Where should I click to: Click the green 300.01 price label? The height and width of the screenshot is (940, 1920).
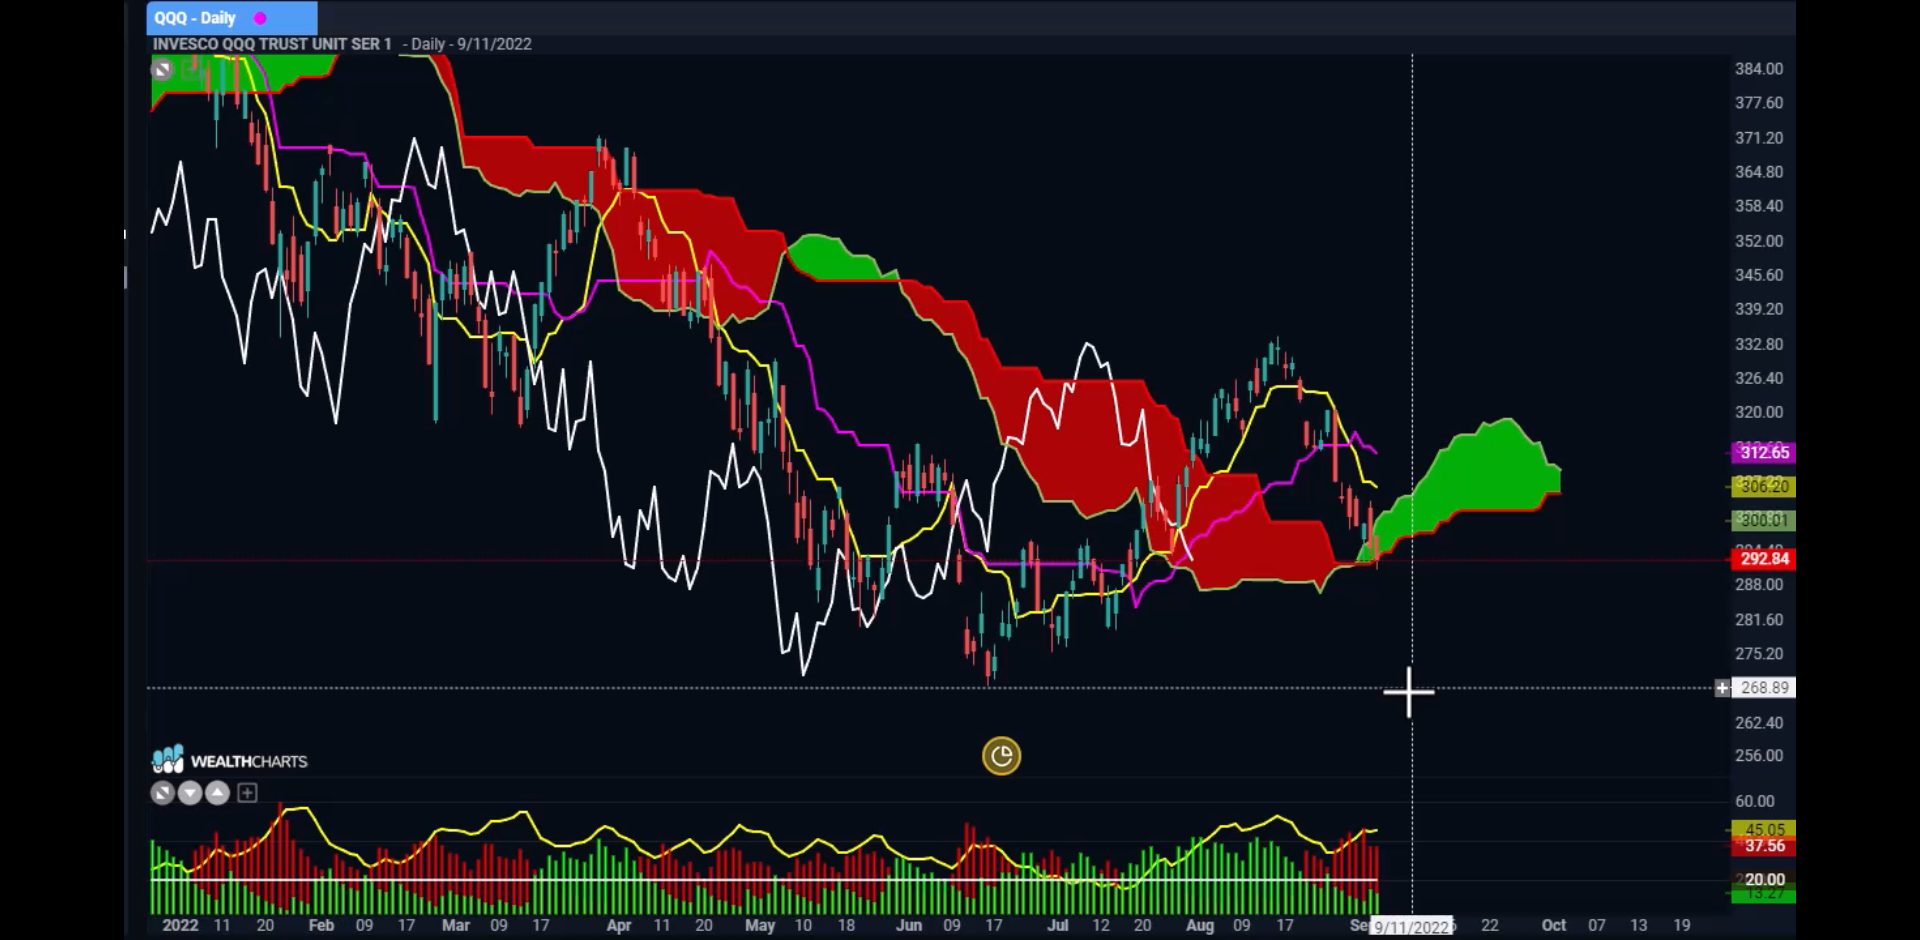1763,520
